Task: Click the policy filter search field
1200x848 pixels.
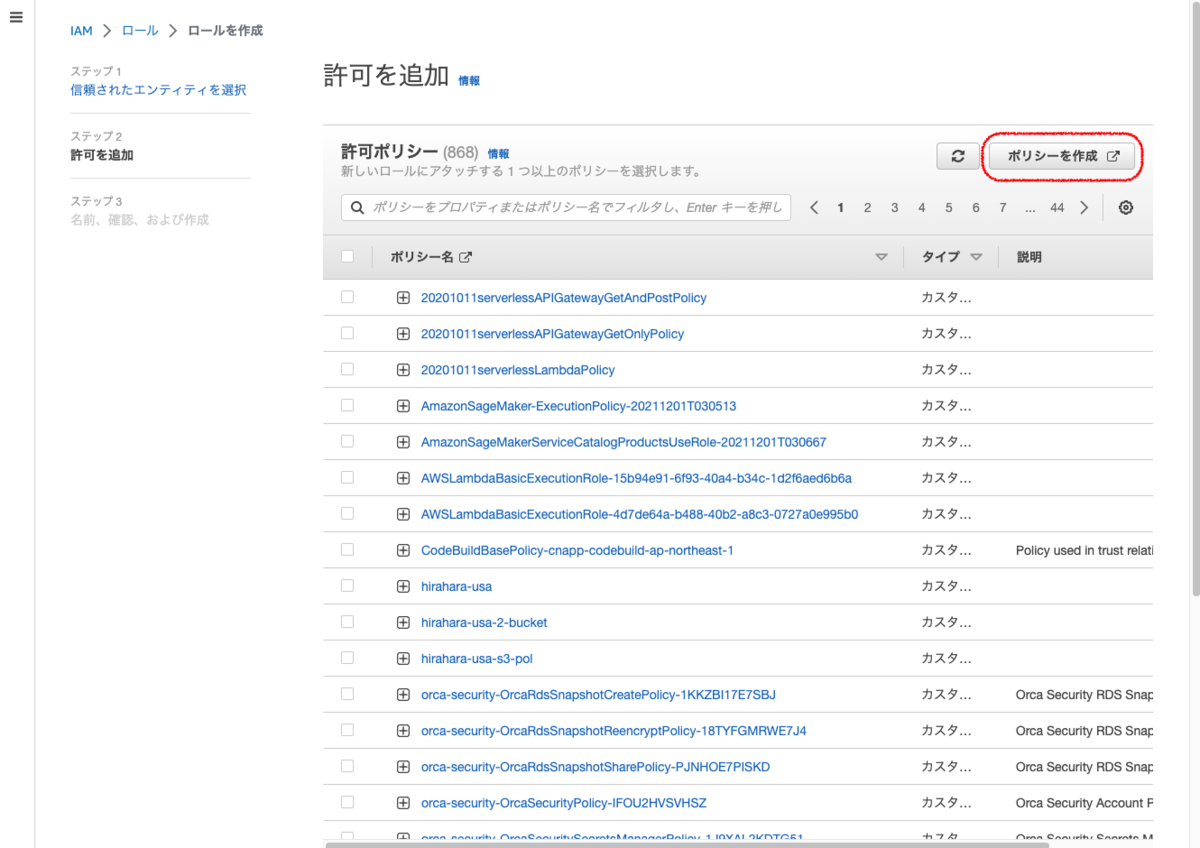Action: (x=560, y=207)
